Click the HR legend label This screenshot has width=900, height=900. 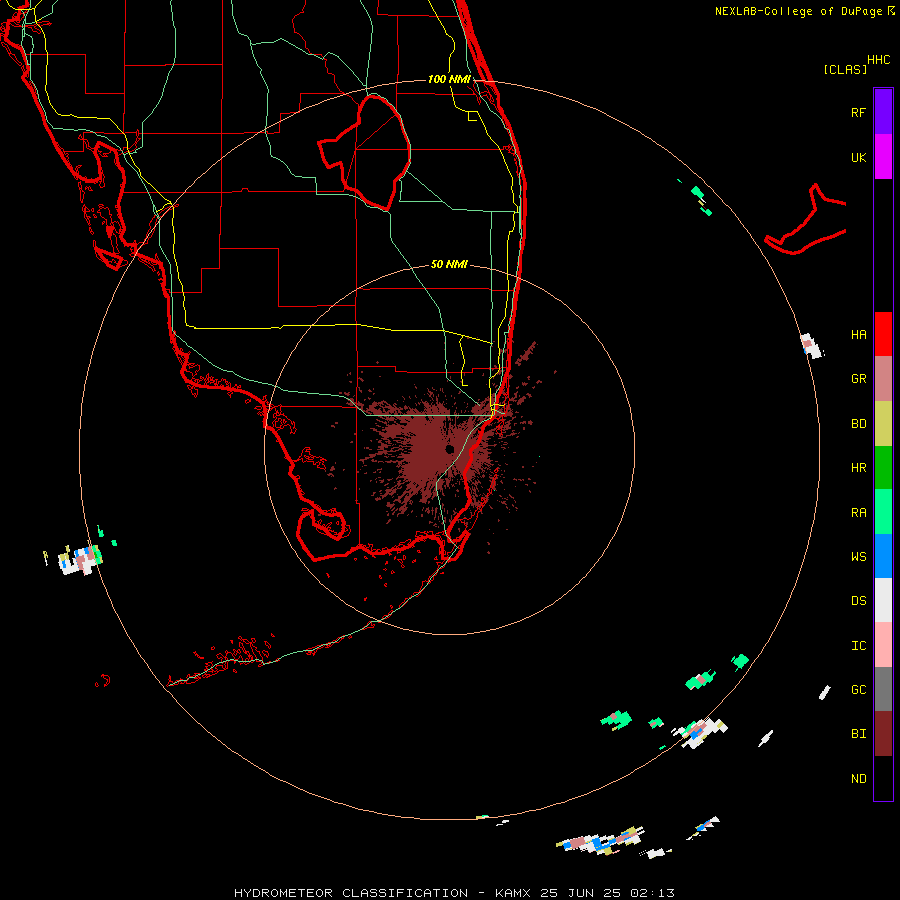tap(858, 468)
